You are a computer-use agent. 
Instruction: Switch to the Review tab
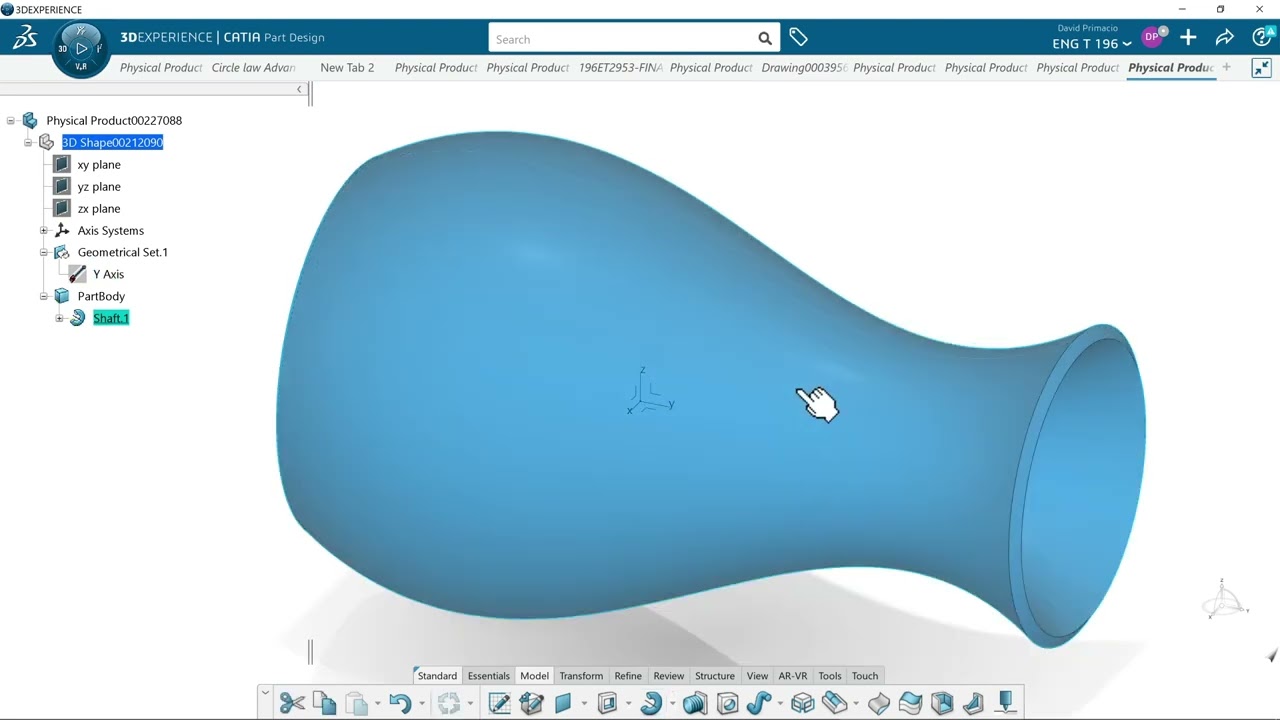click(669, 676)
